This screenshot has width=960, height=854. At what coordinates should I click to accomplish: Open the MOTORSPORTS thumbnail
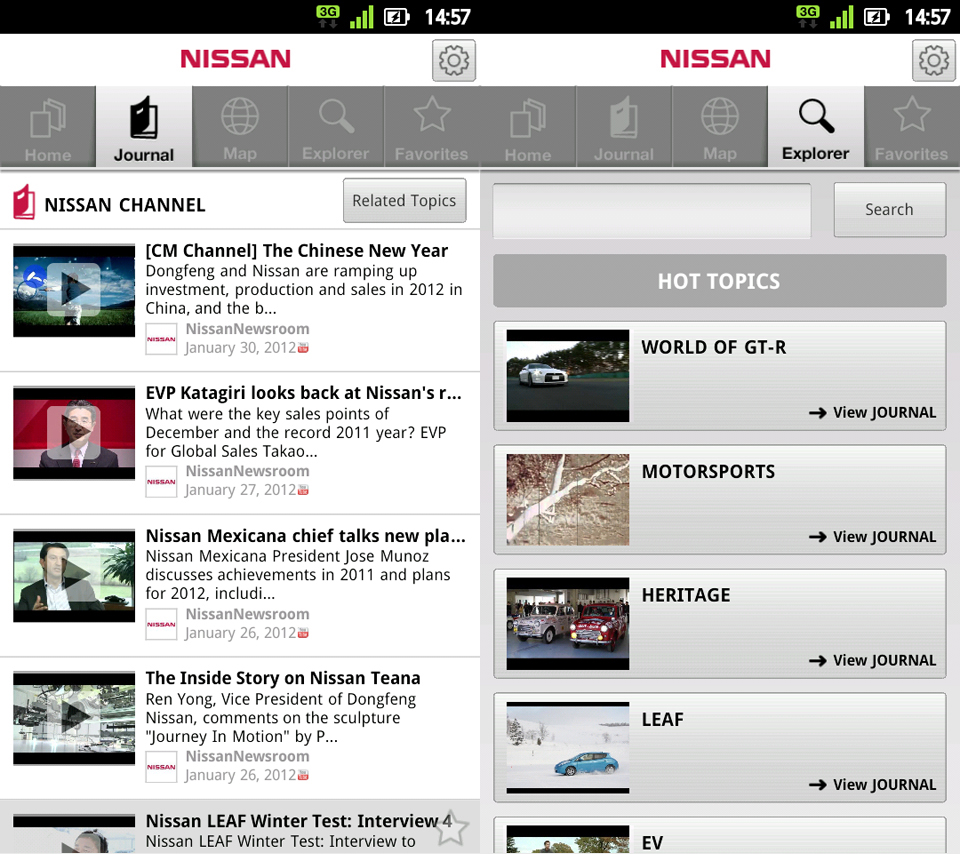pos(568,500)
